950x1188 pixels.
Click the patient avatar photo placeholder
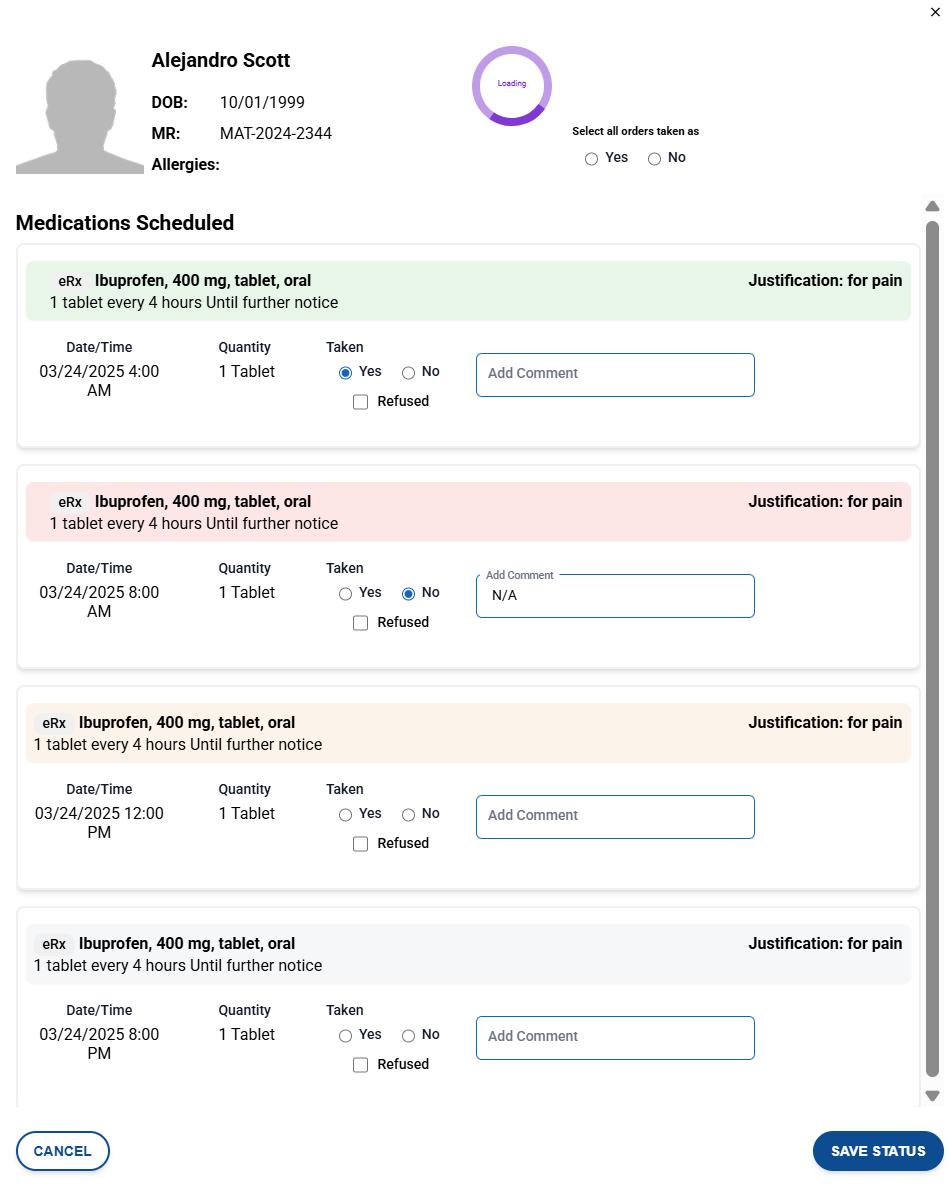tap(80, 116)
